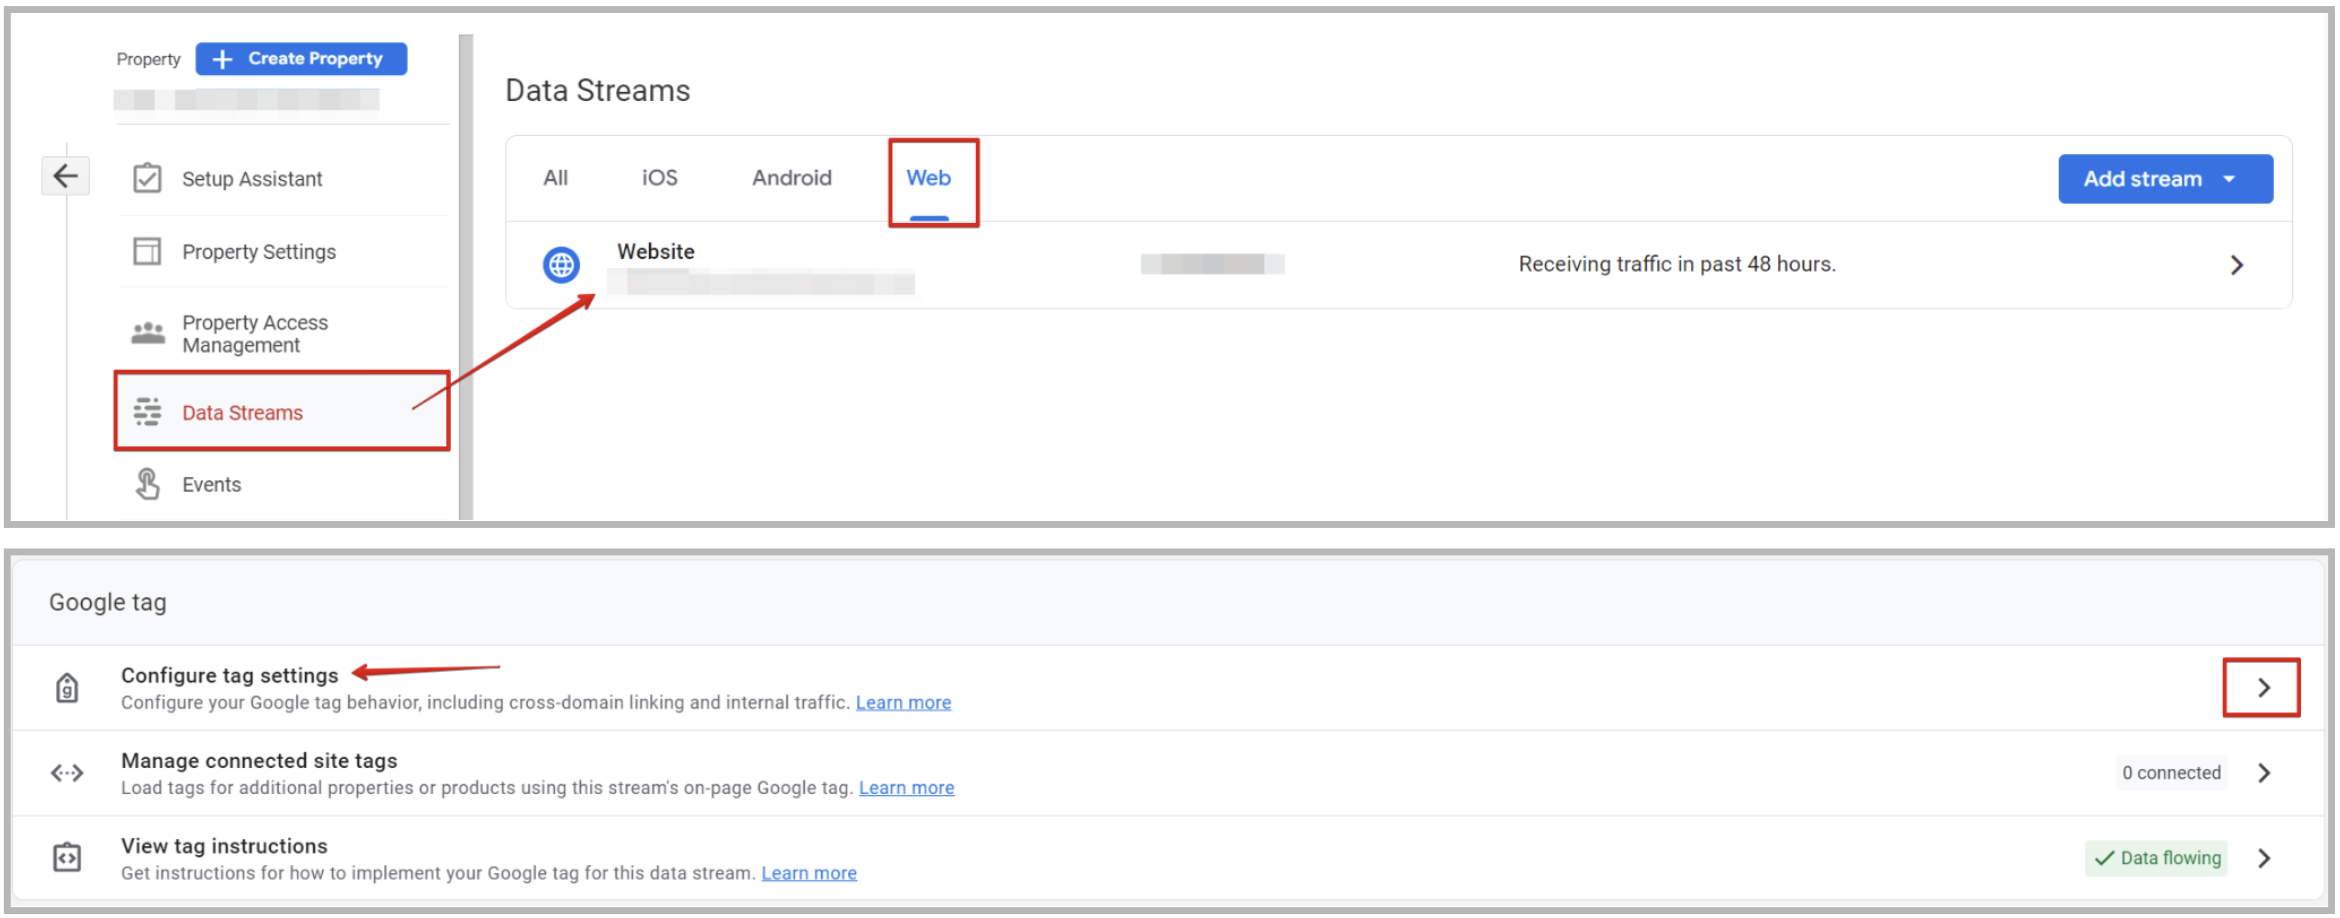
Task: Switch to the iOS tab
Action: point(659,178)
